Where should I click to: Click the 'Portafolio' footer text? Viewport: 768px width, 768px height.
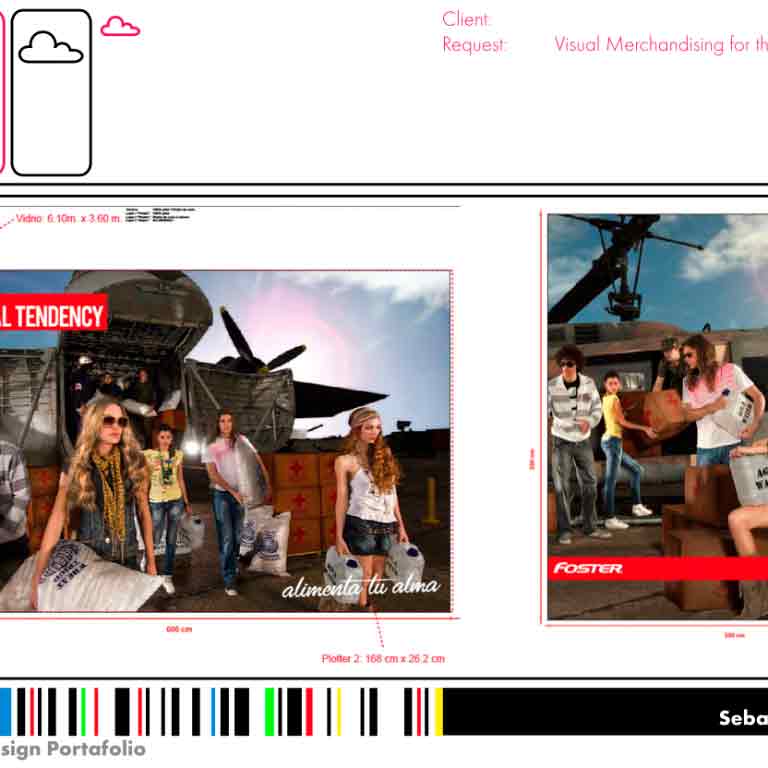[x=98, y=749]
